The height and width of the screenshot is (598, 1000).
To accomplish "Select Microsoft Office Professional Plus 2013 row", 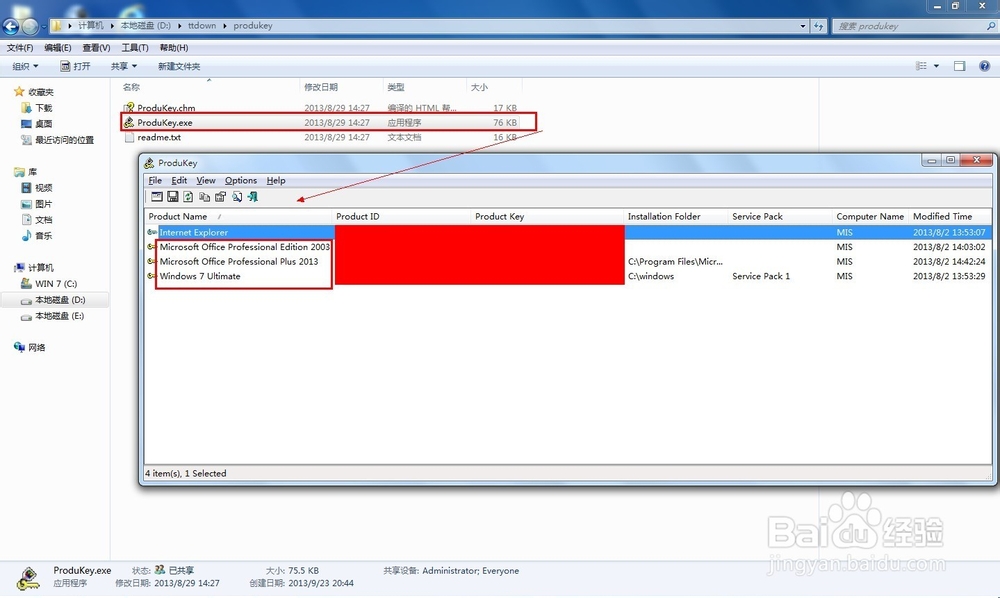I will pos(568,261).
